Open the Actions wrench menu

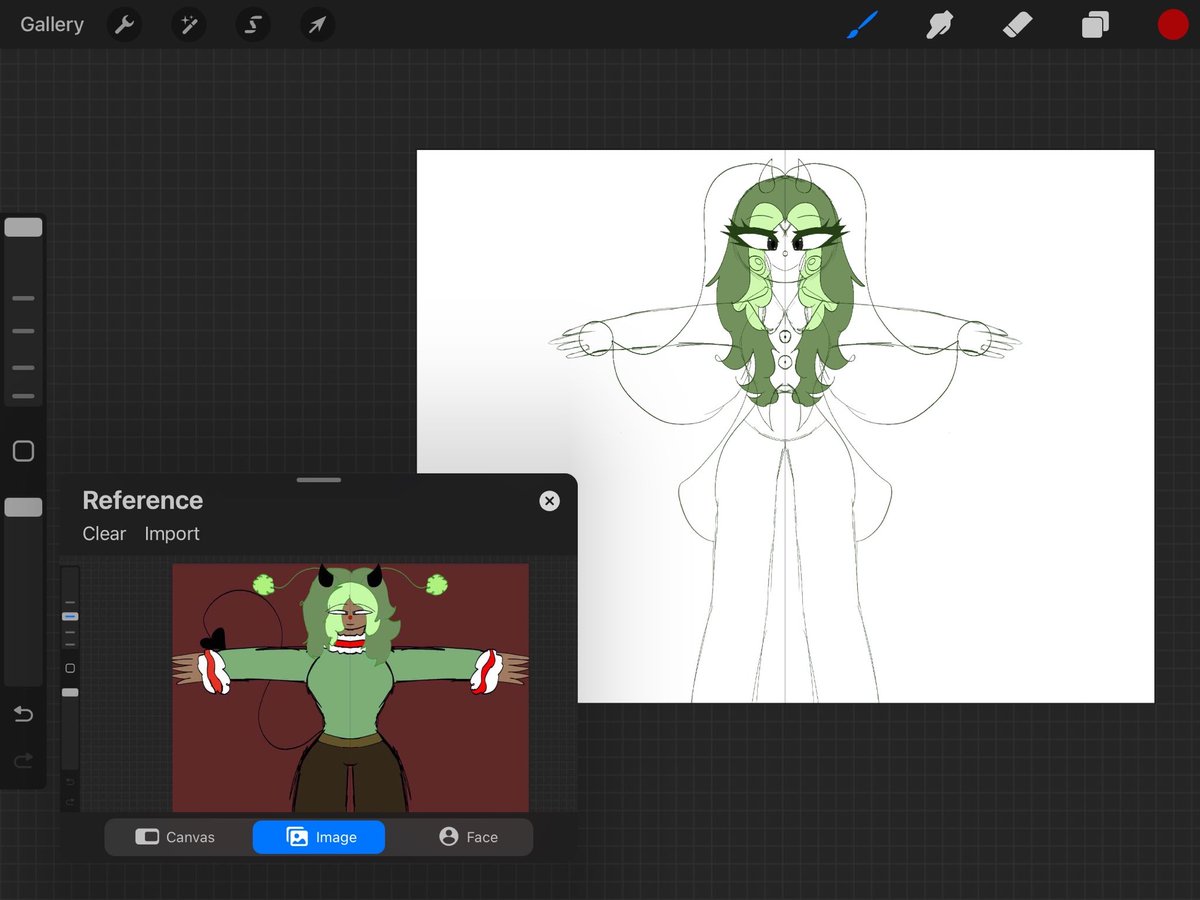point(124,25)
